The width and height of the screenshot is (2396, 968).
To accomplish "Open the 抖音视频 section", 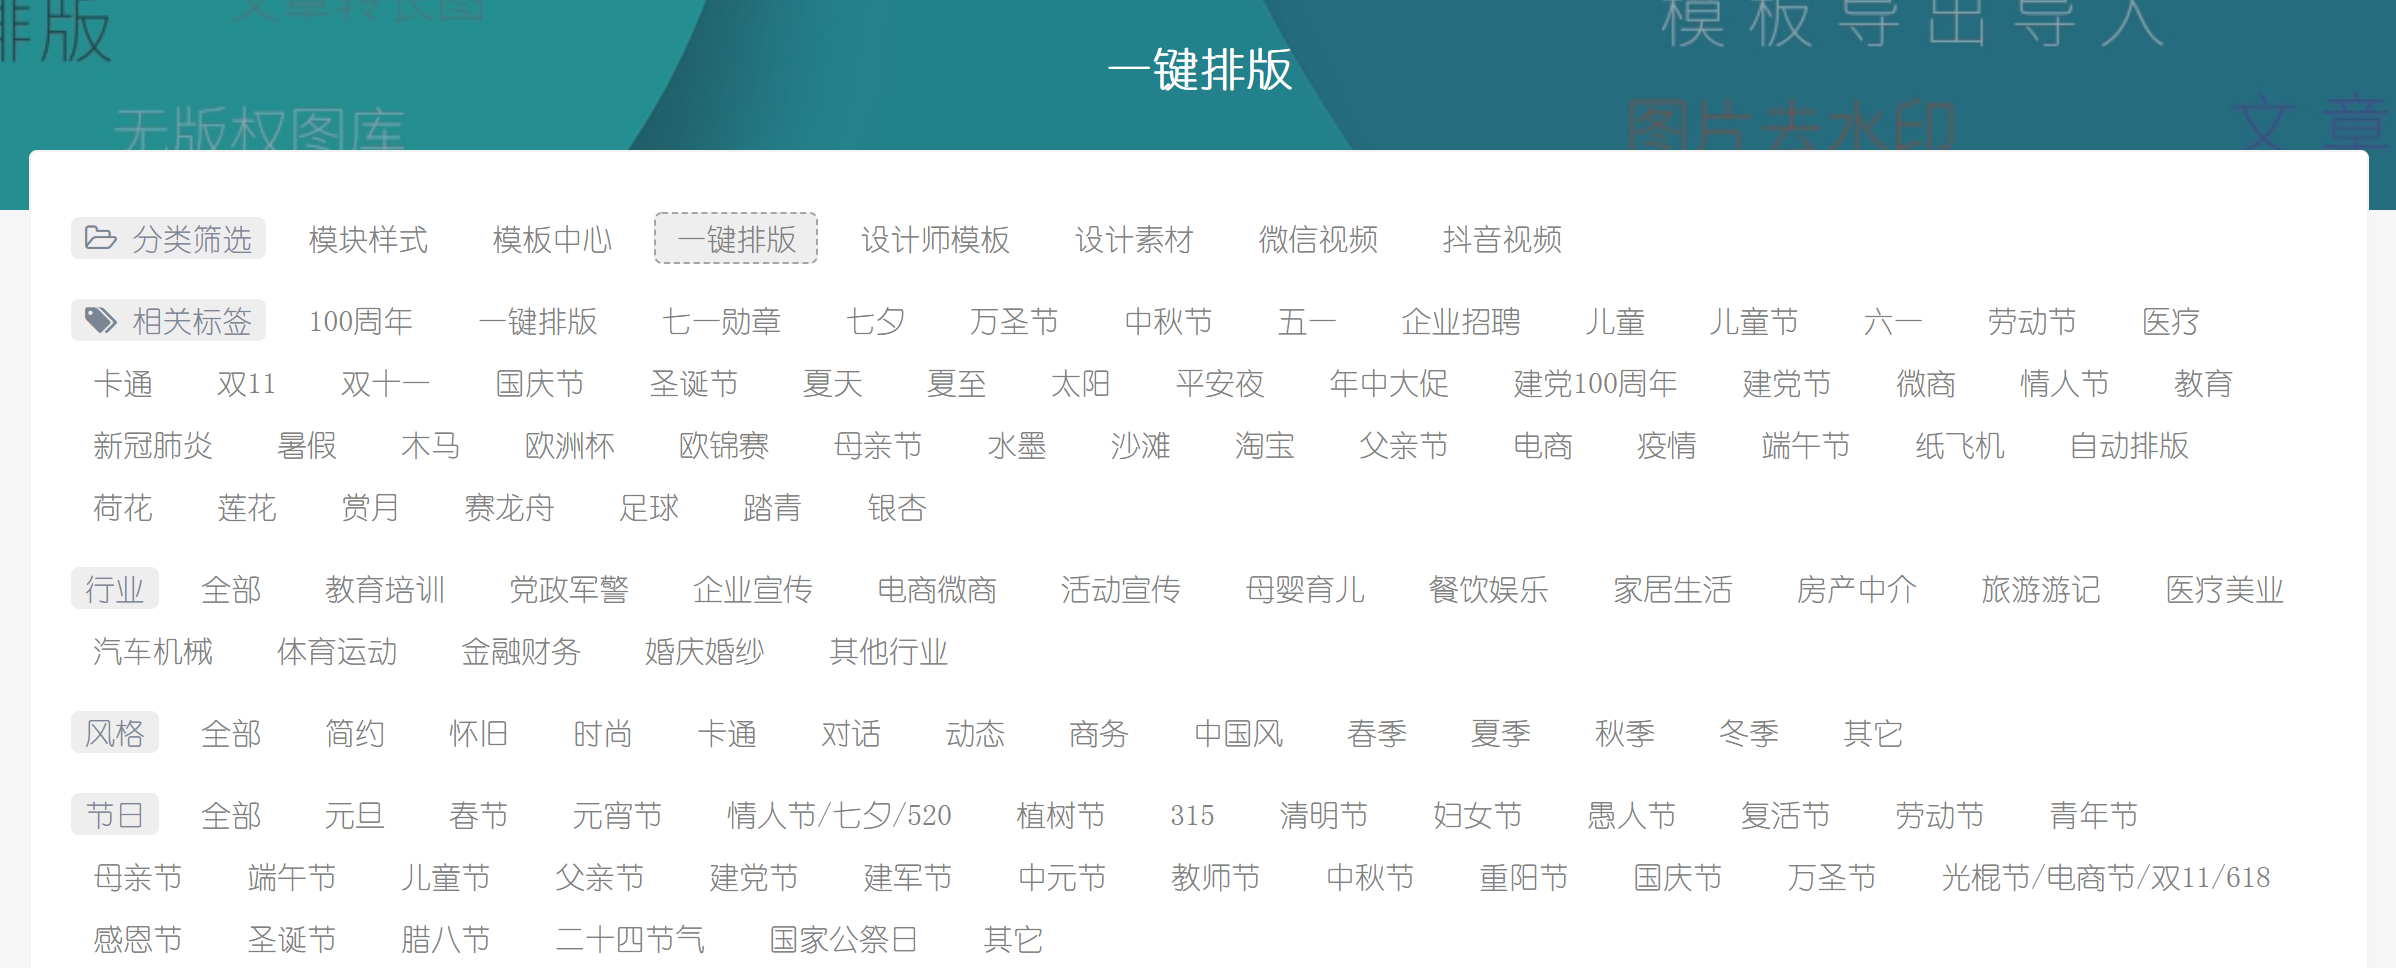I will point(1501,240).
